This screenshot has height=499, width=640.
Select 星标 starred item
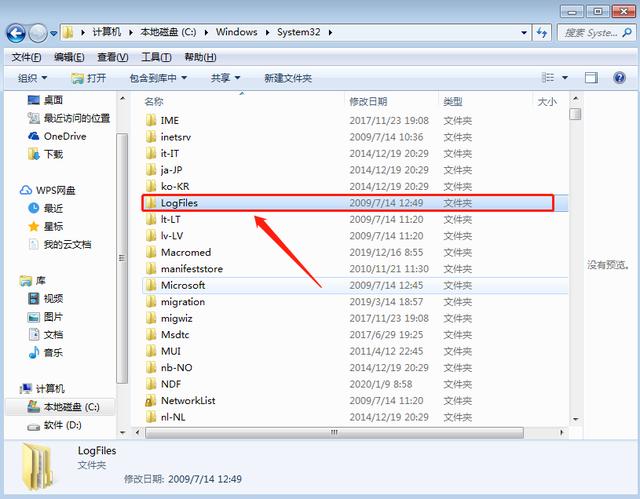click(45, 226)
